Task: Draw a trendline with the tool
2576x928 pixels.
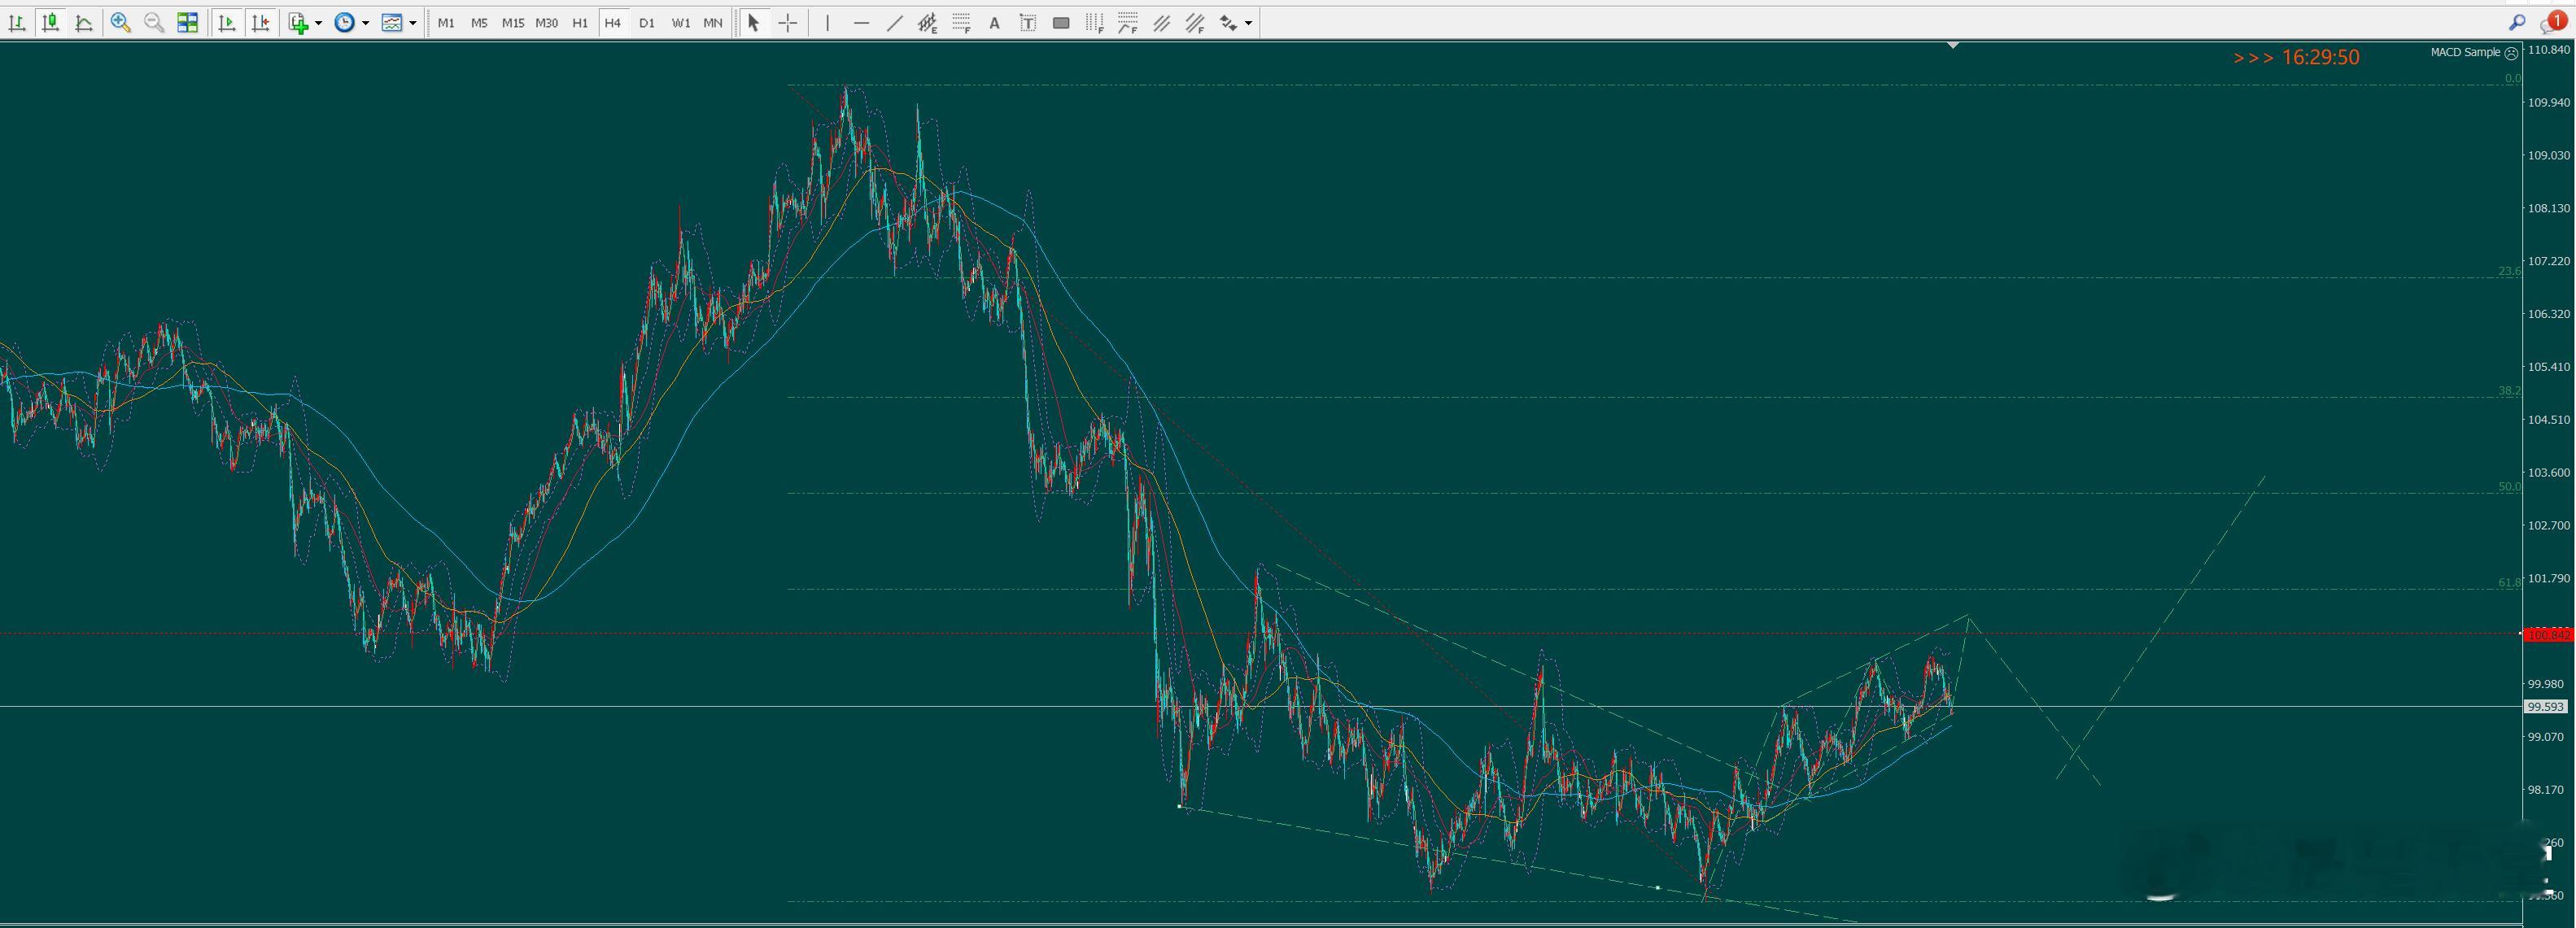Action: point(895,22)
